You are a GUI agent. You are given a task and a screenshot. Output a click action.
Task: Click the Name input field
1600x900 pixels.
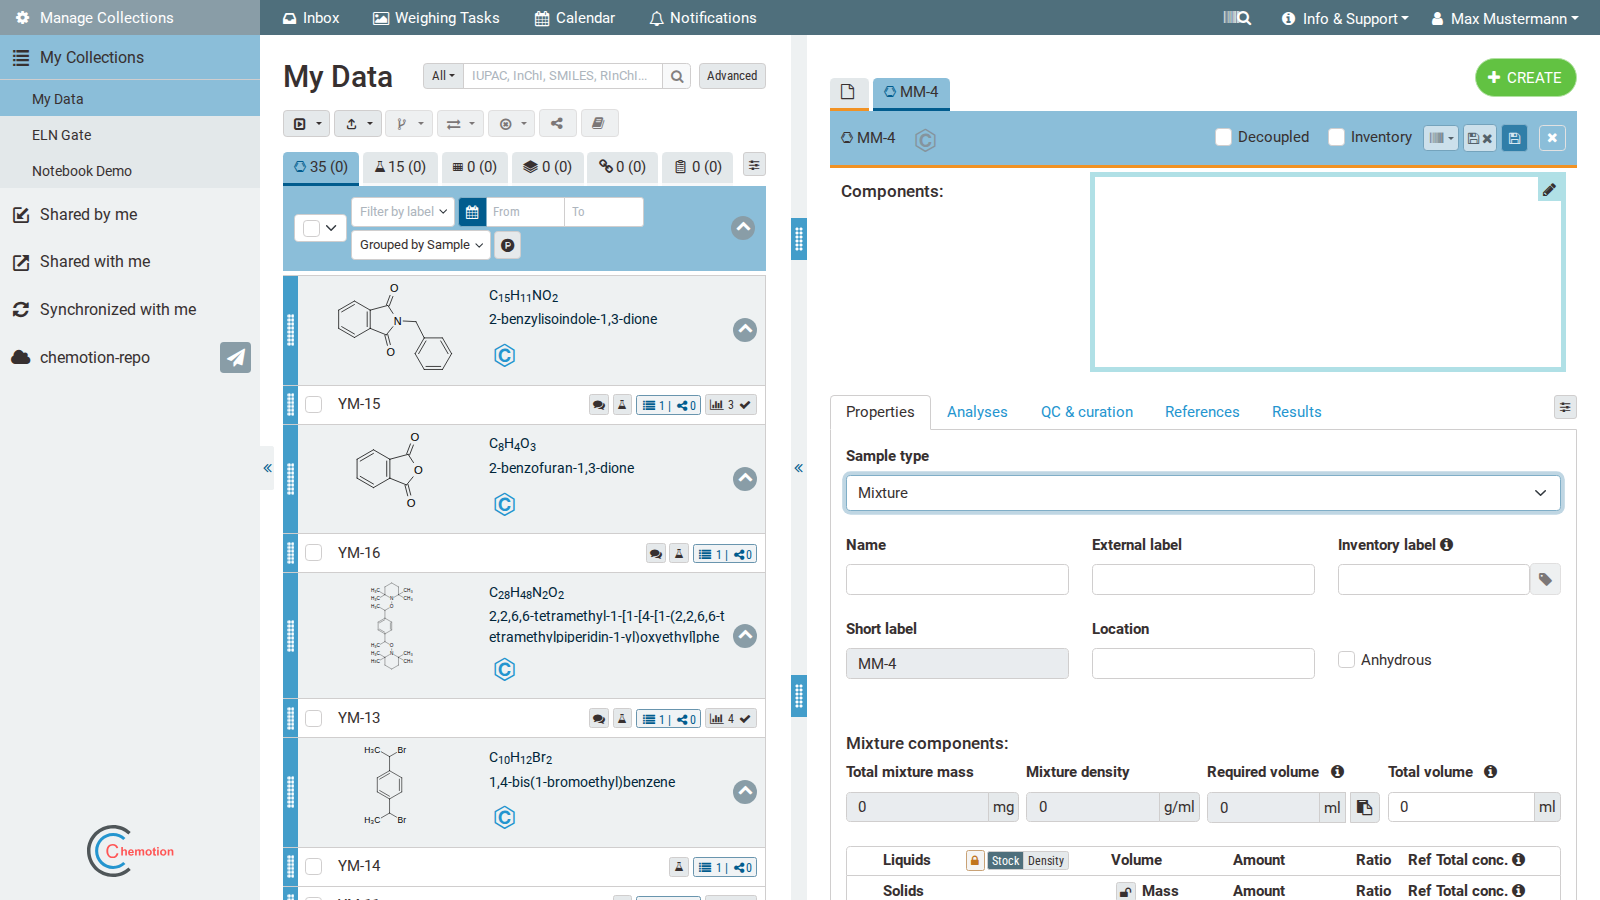point(957,580)
